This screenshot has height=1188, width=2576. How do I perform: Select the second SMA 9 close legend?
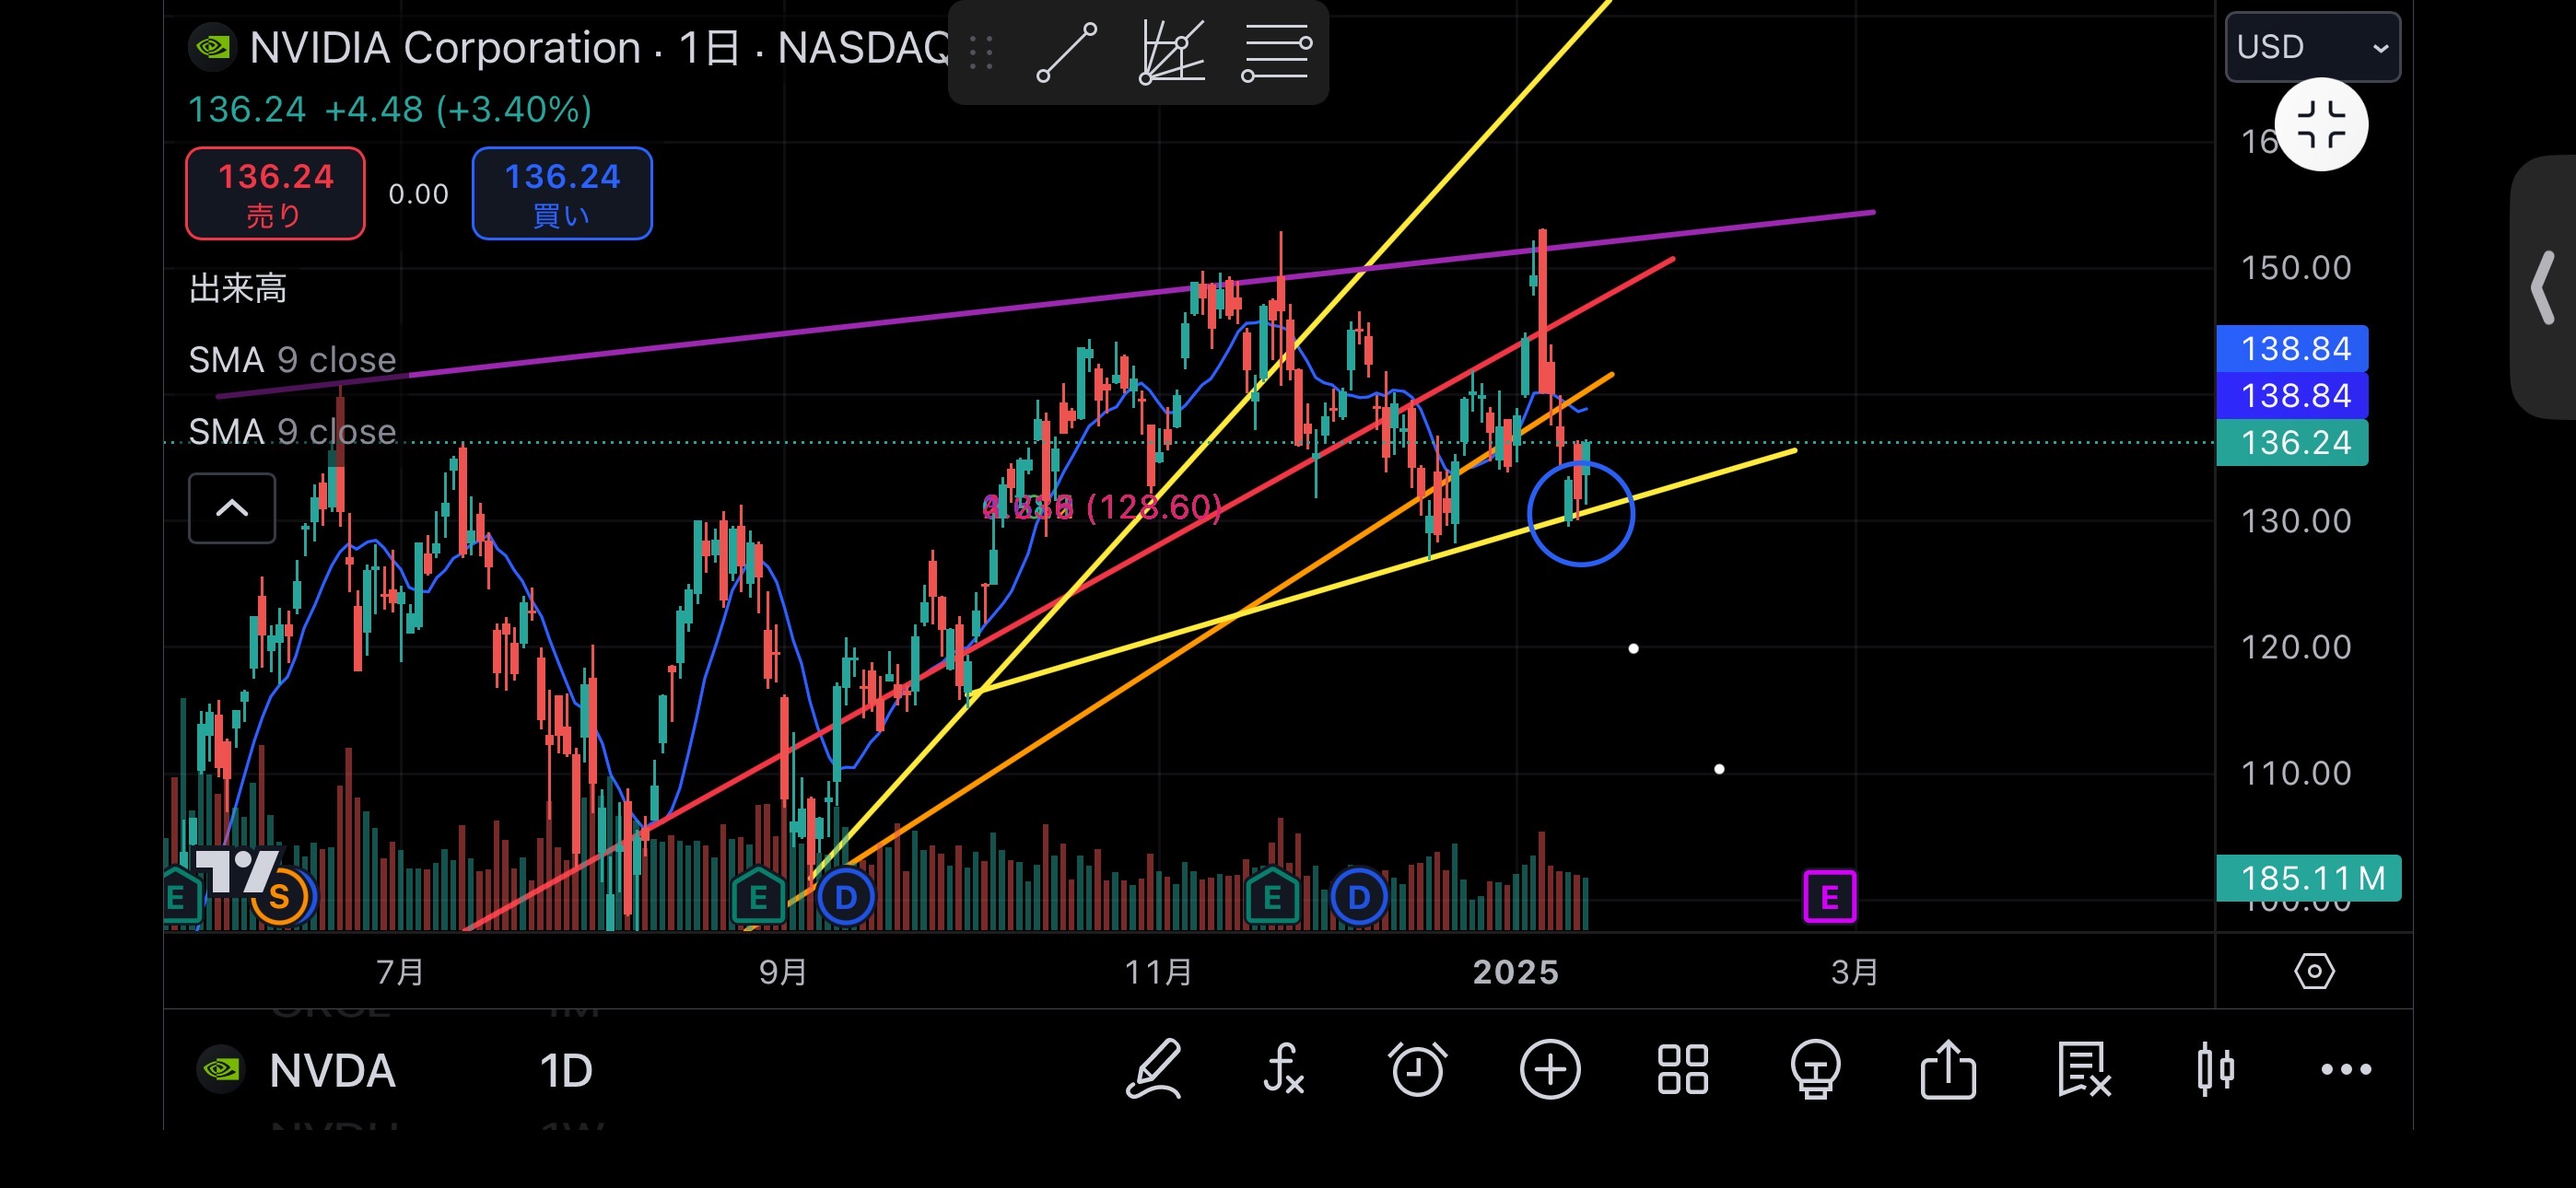[x=293, y=432]
